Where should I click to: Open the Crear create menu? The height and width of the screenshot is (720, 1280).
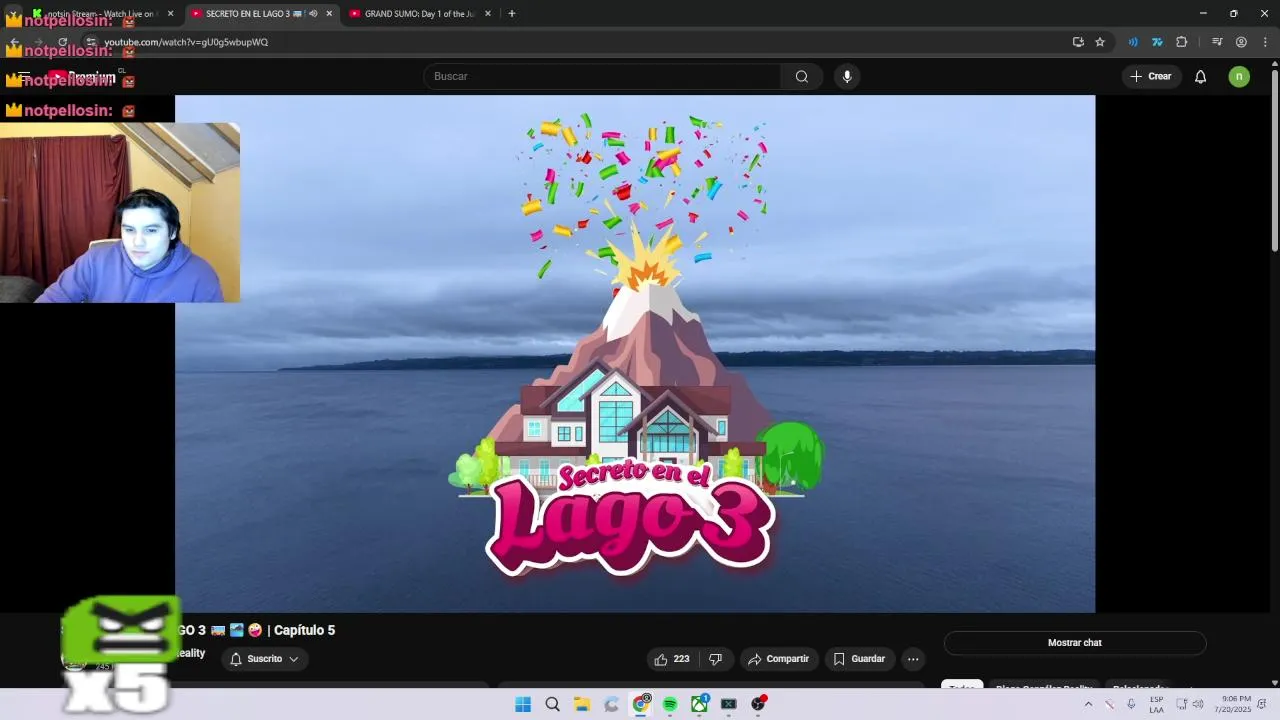click(x=1151, y=76)
